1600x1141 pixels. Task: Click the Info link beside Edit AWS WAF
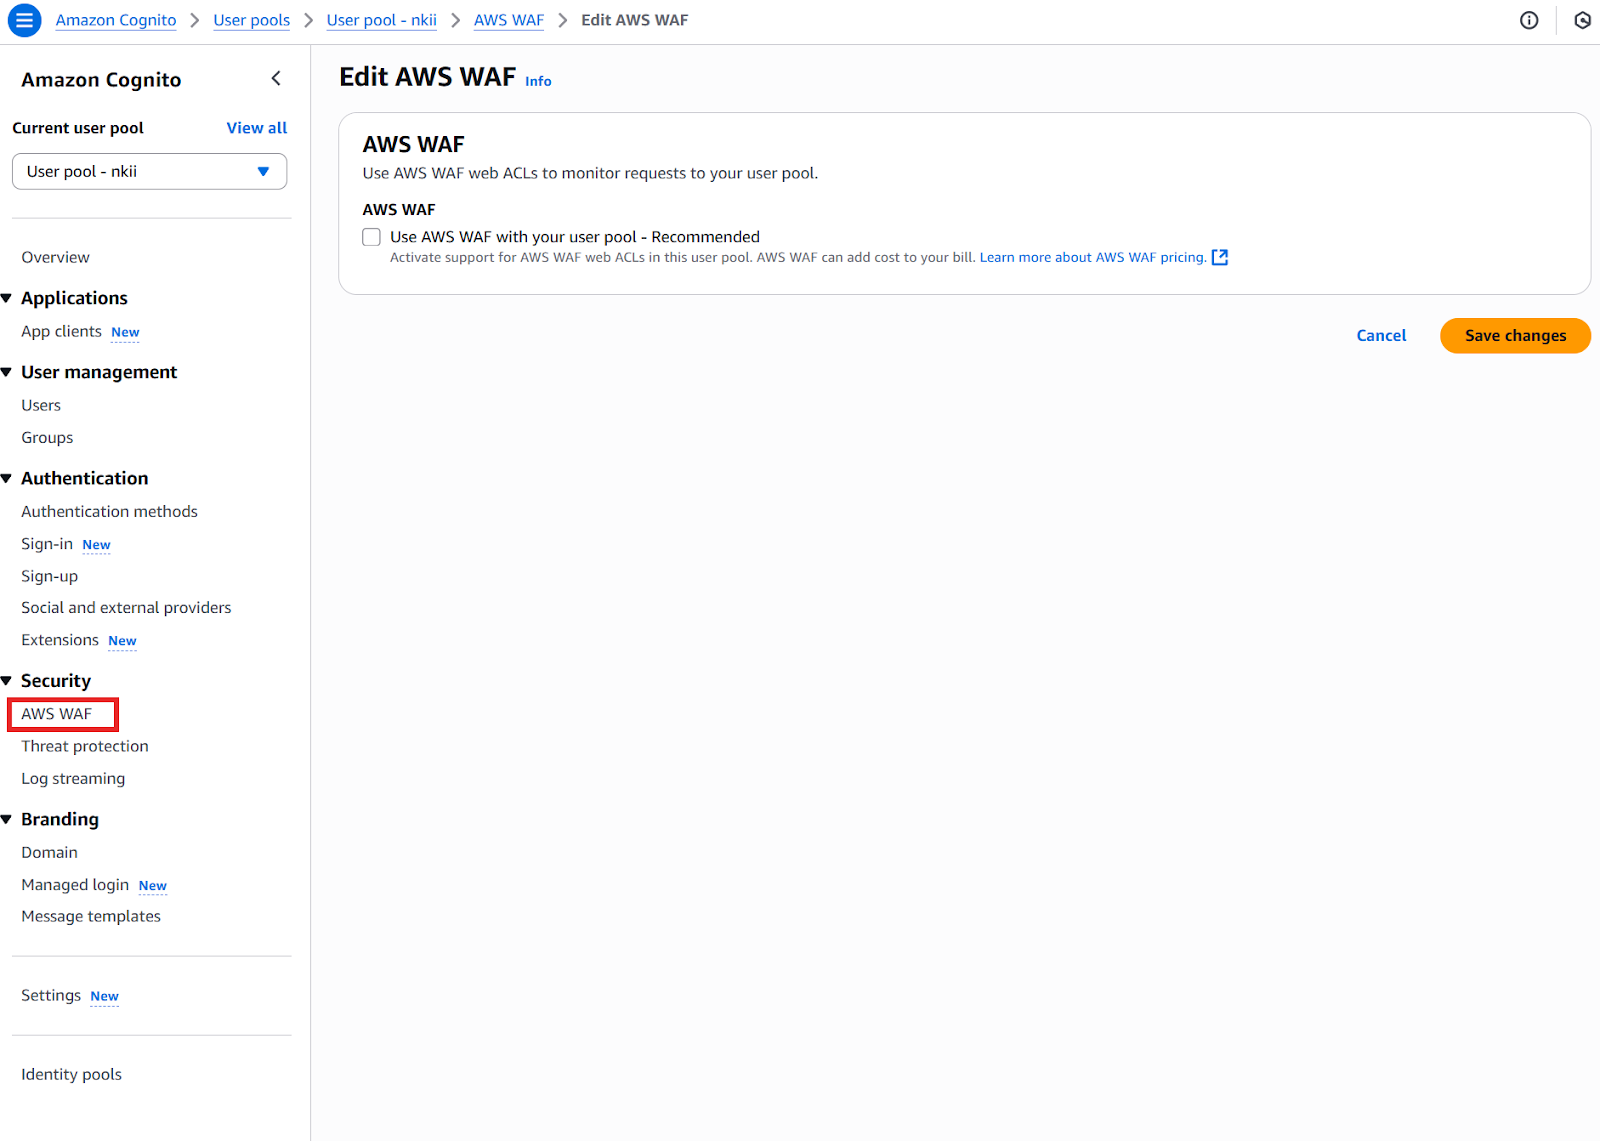point(538,81)
